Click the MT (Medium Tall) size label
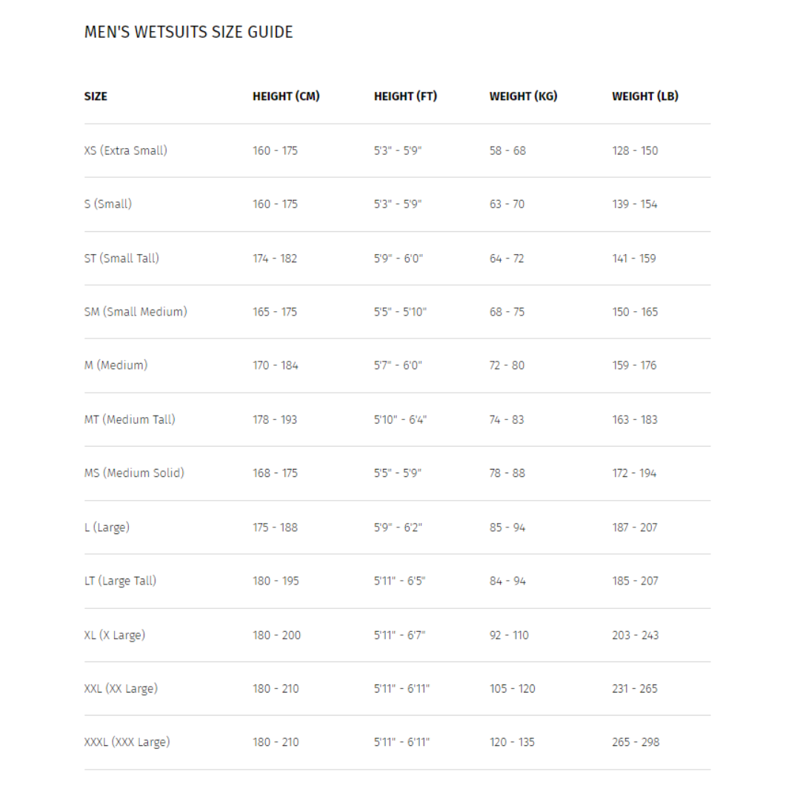The height and width of the screenshot is (800, 800). pos(130,419)
